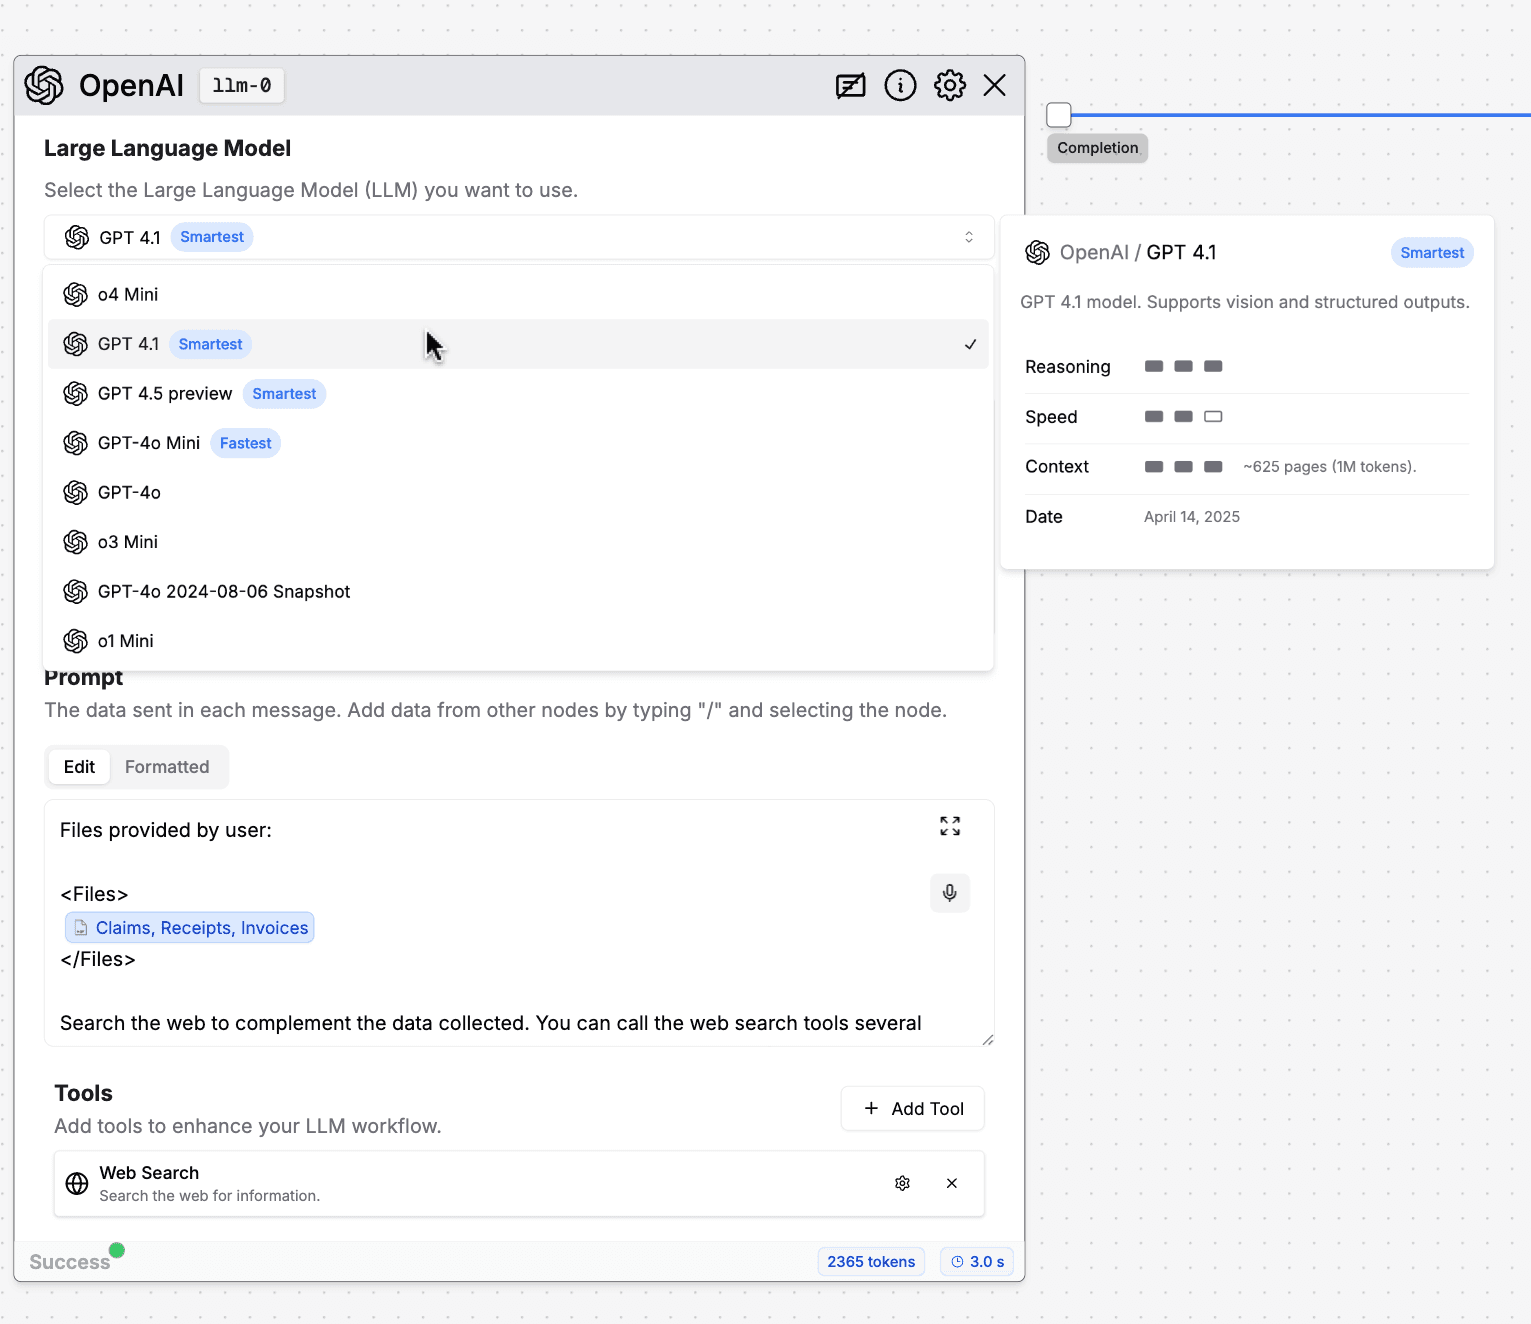The height and width of the screenshot is (1324, 1531).
Task: Expand the prompt editor to fullscreen
Action: [x=950, y=826]
